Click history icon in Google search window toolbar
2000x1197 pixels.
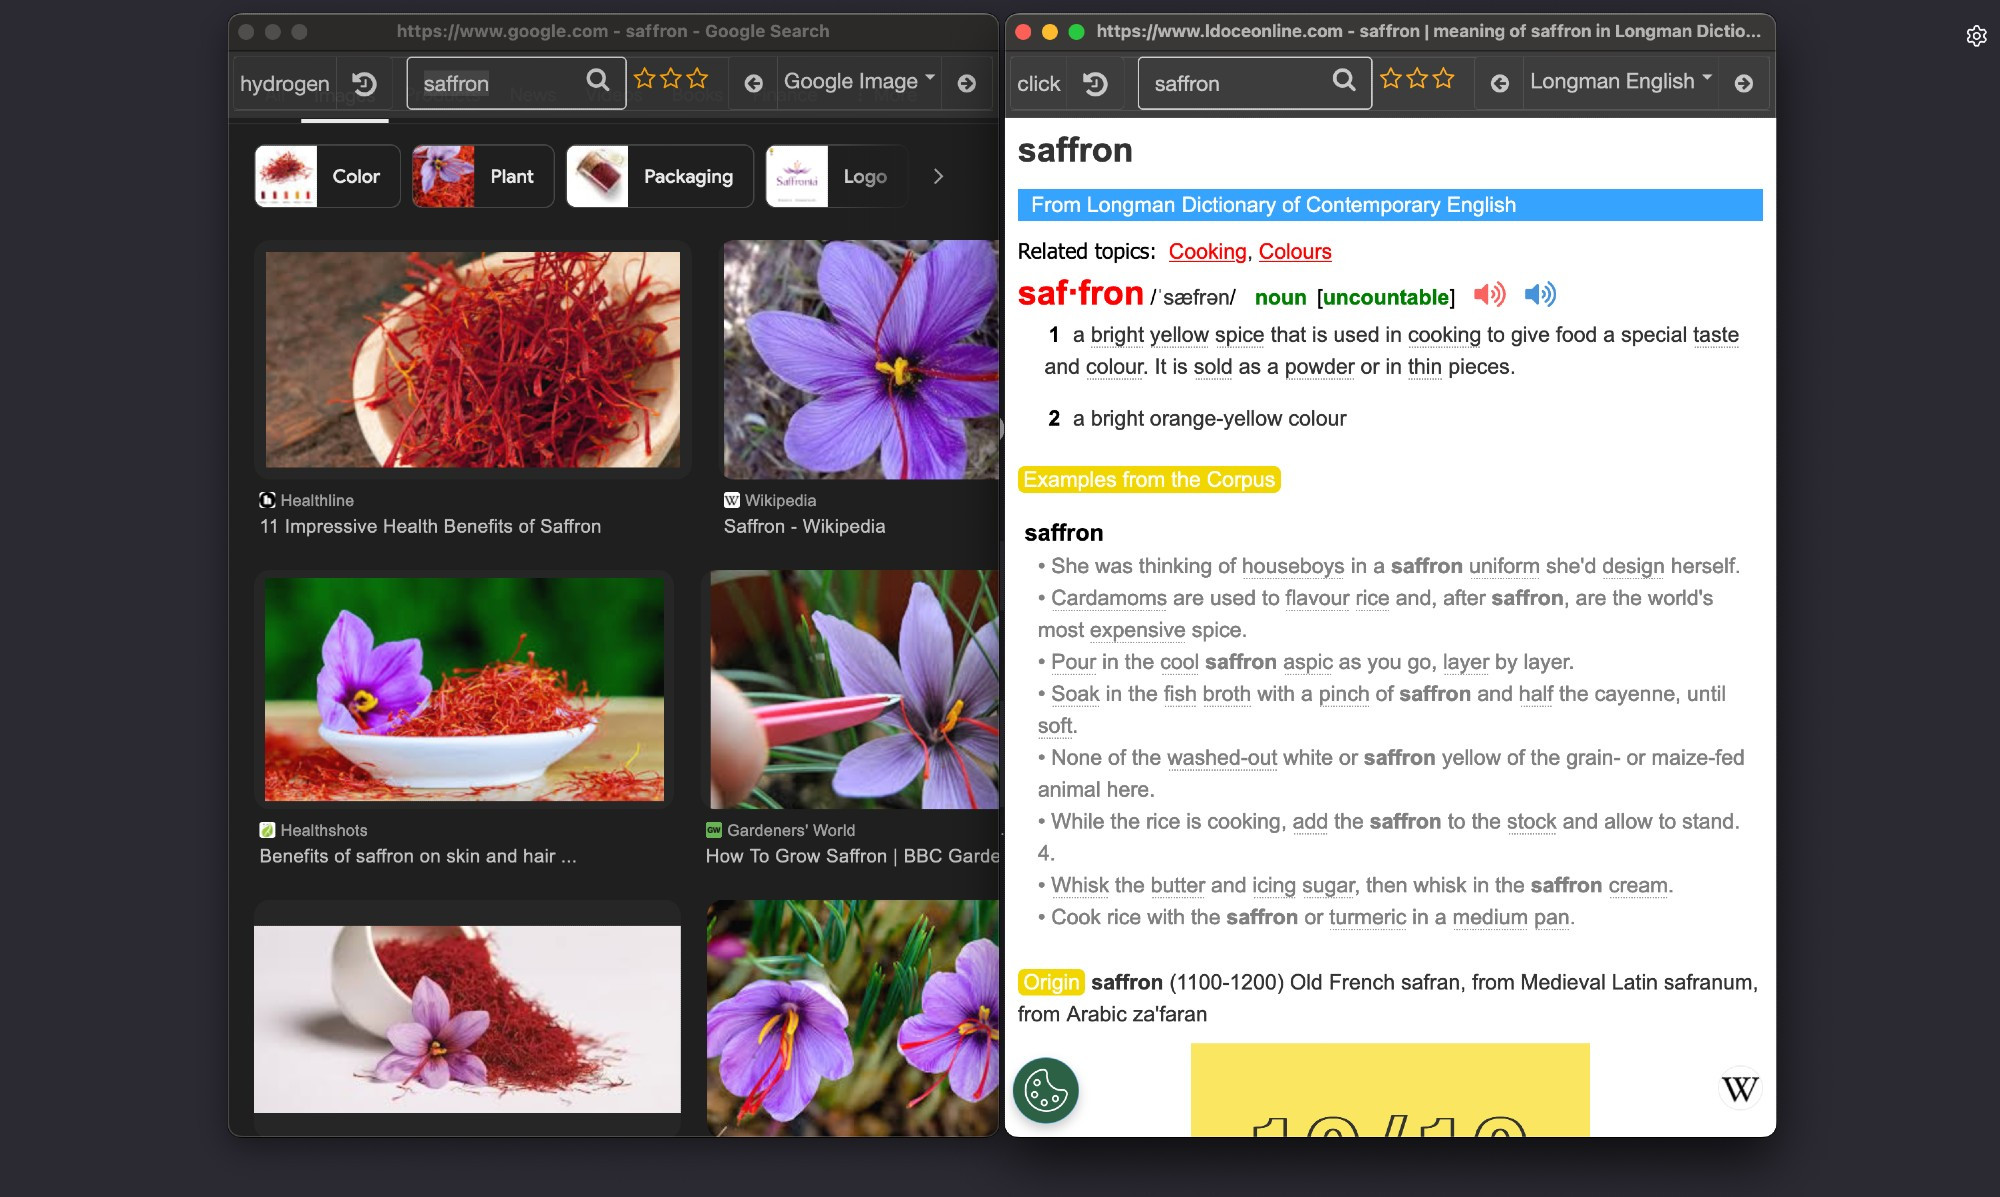point(365,84)
